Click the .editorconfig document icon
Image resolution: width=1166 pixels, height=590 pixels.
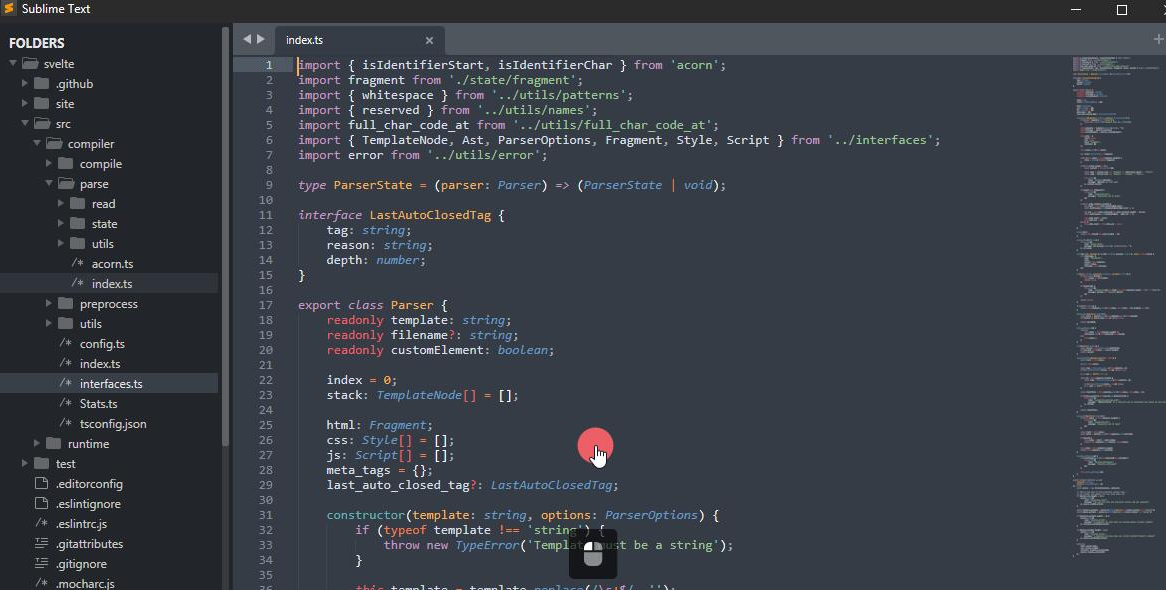point(42,484)
